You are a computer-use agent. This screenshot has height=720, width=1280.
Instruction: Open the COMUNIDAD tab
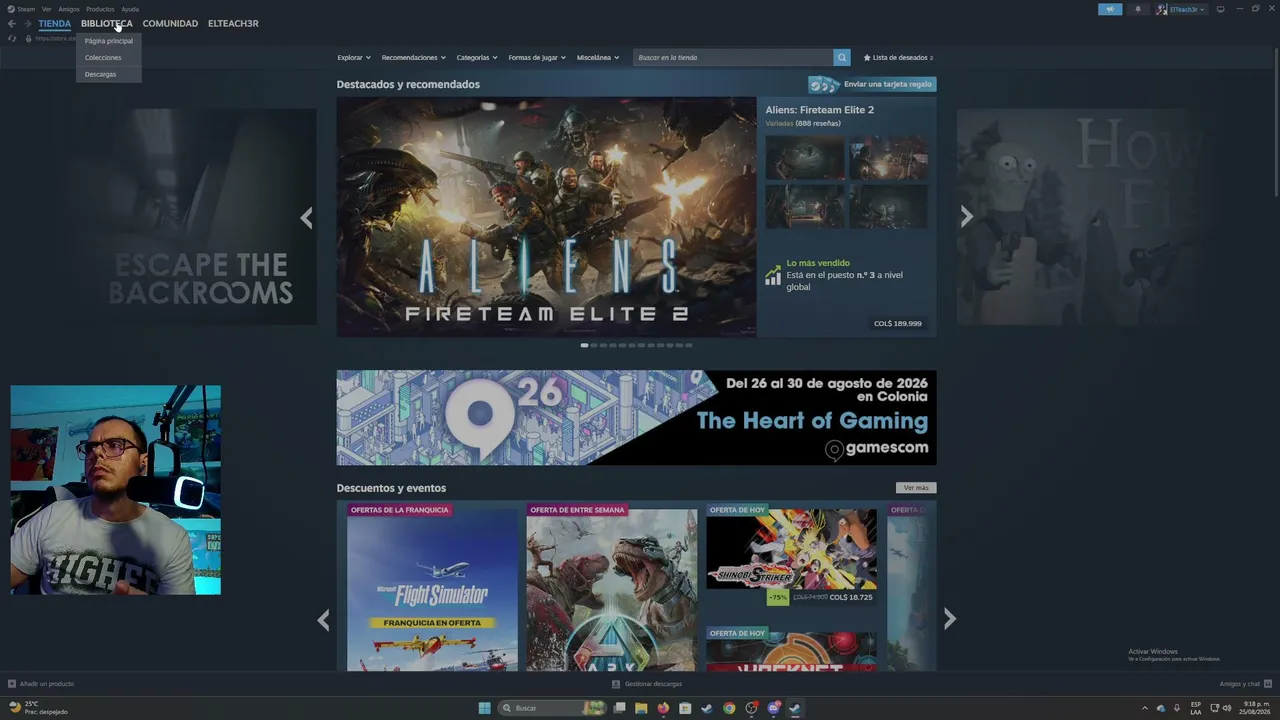point(170,23)
